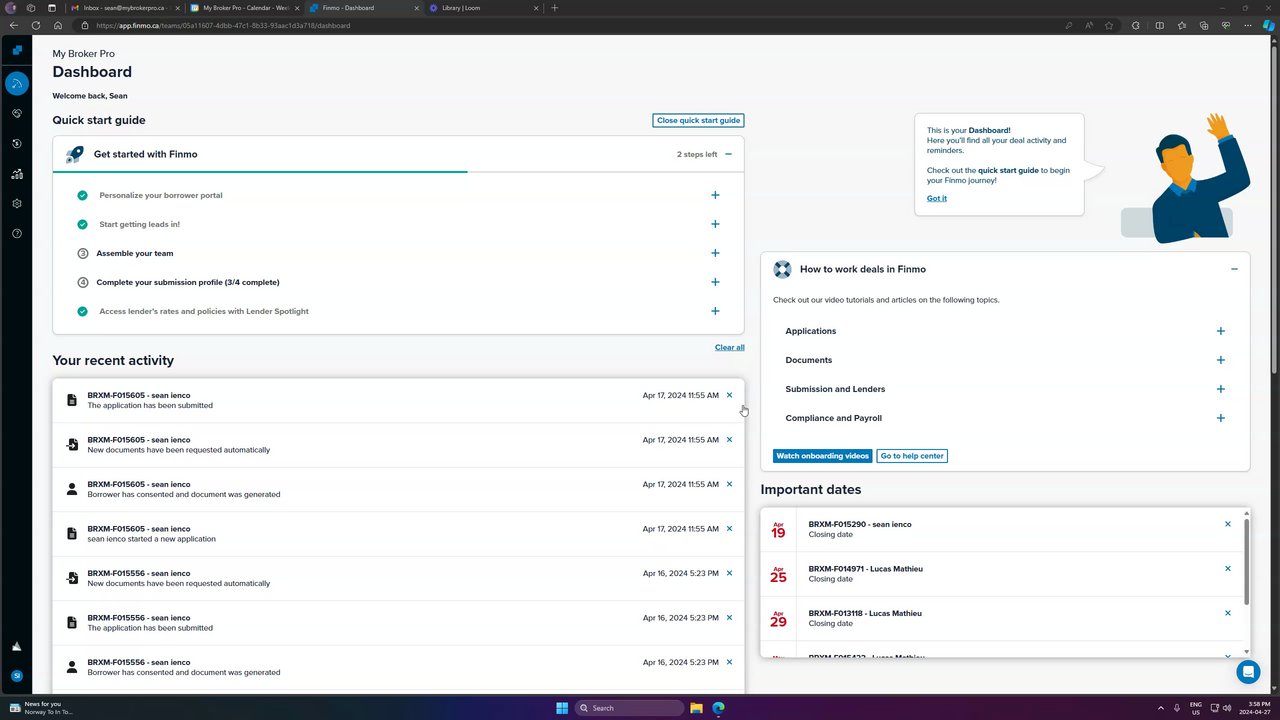
Task: Select the Finmo - Dashboard browser tab
Action: 364,8
